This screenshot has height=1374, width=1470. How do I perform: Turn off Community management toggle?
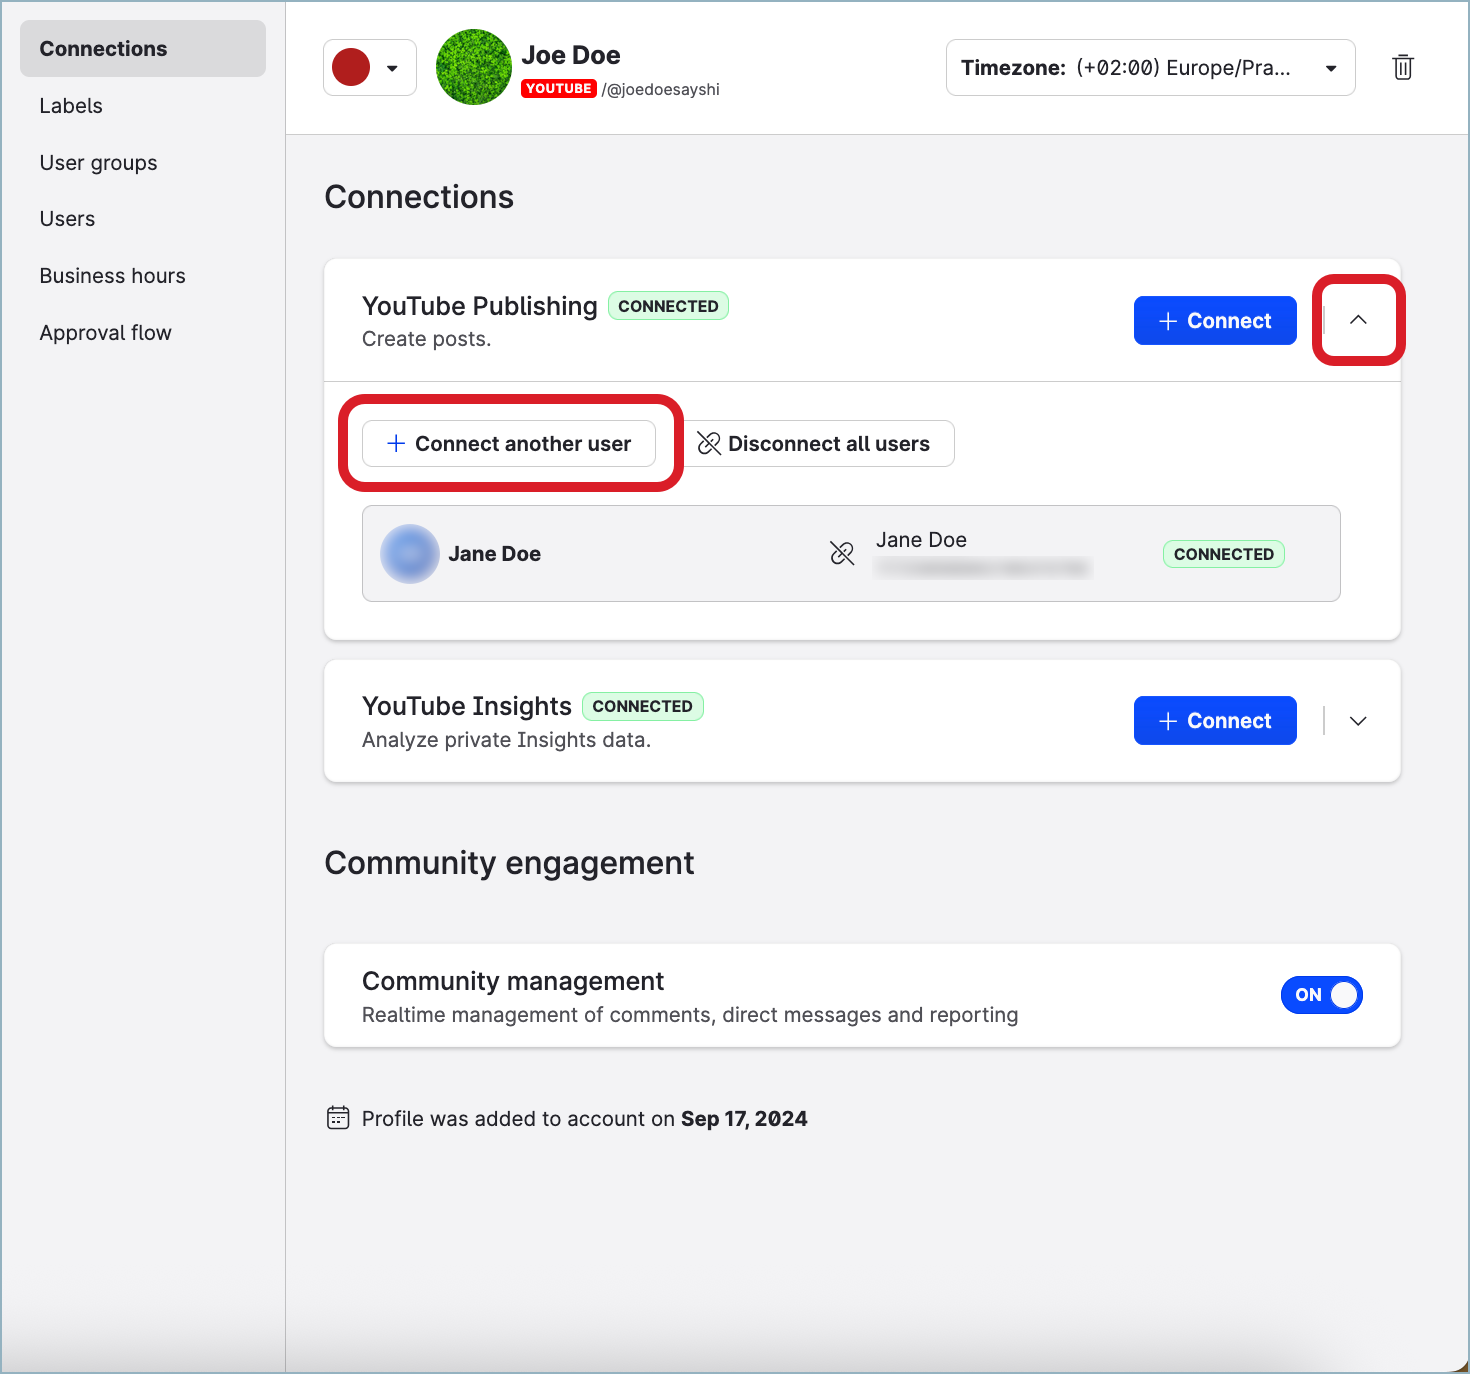[x=1321, y=995]
